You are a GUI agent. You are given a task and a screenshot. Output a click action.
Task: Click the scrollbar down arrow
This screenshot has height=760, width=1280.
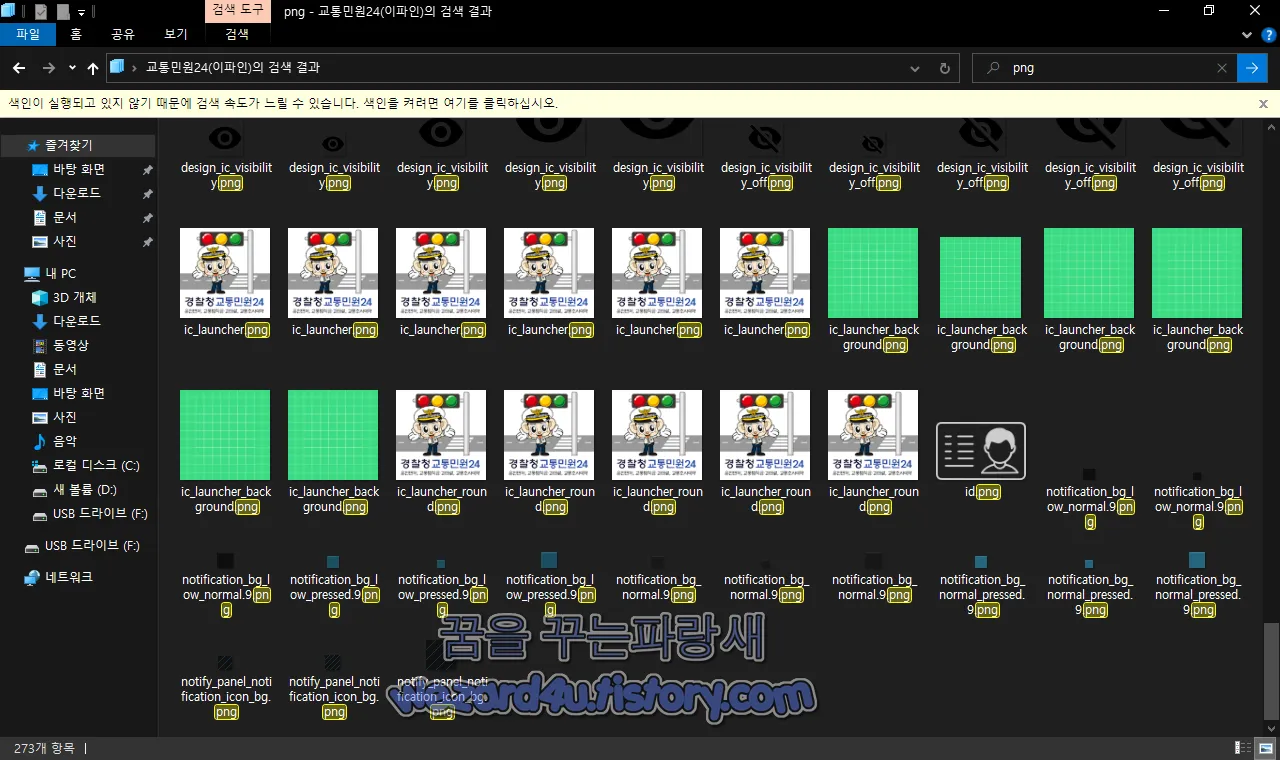[x=1271, y=729]
